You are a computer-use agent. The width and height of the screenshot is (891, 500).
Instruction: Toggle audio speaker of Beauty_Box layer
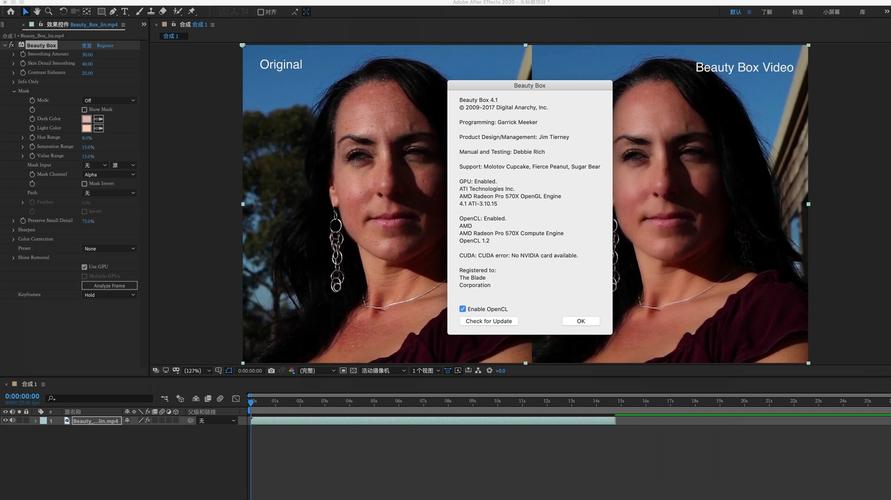pos(13,420)
